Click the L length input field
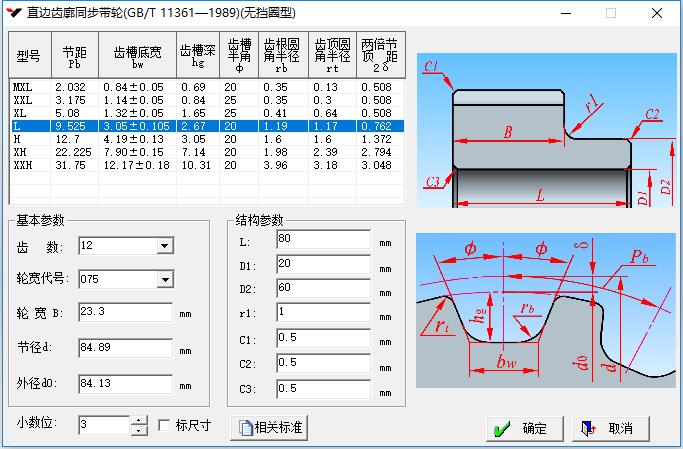Screen dimensions: 683x449 click(323, 240)
